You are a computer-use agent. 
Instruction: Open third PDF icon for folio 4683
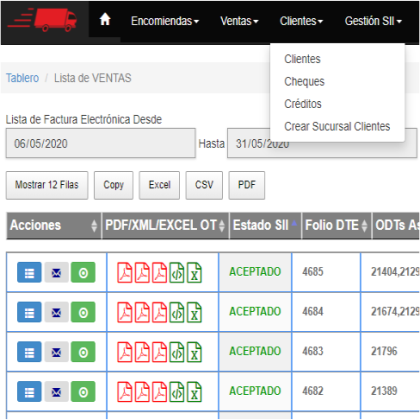click(x=160, y=352)
